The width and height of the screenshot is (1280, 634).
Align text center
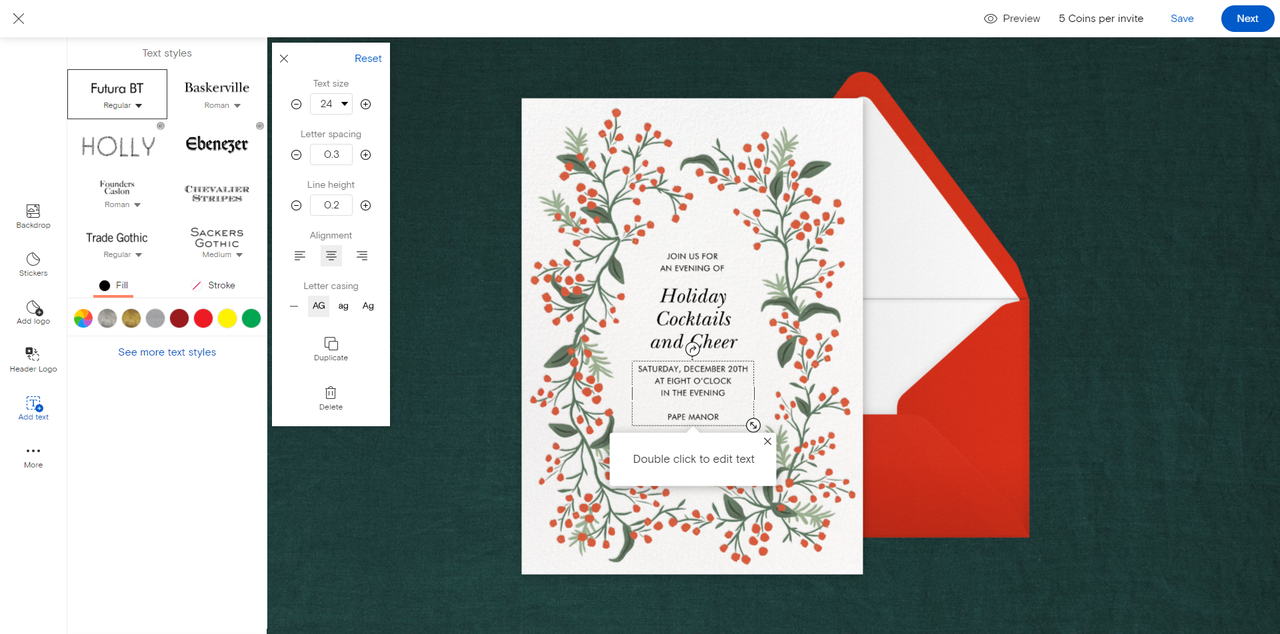click(x=331, y=256)
